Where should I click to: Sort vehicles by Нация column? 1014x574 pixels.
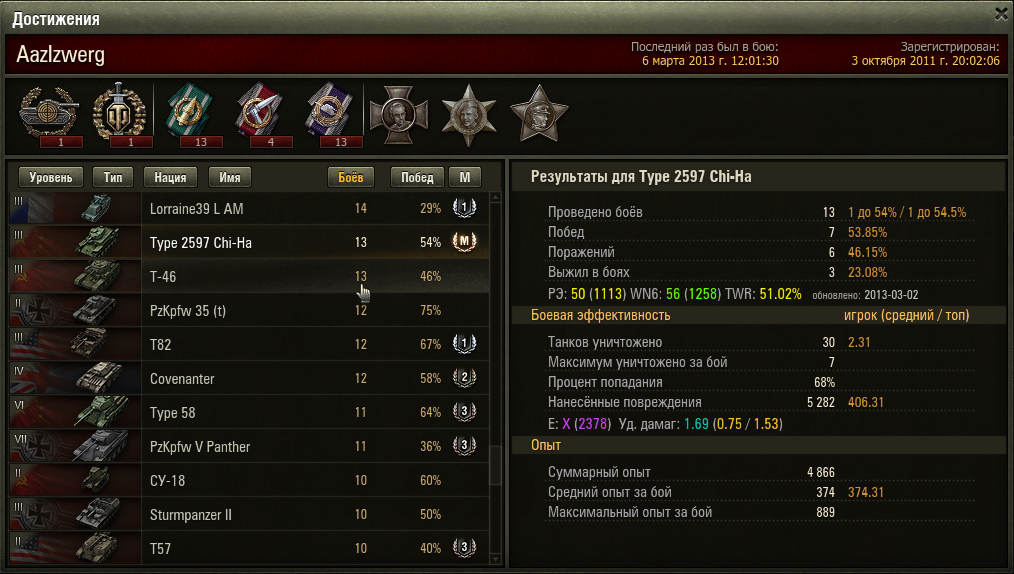170,177
